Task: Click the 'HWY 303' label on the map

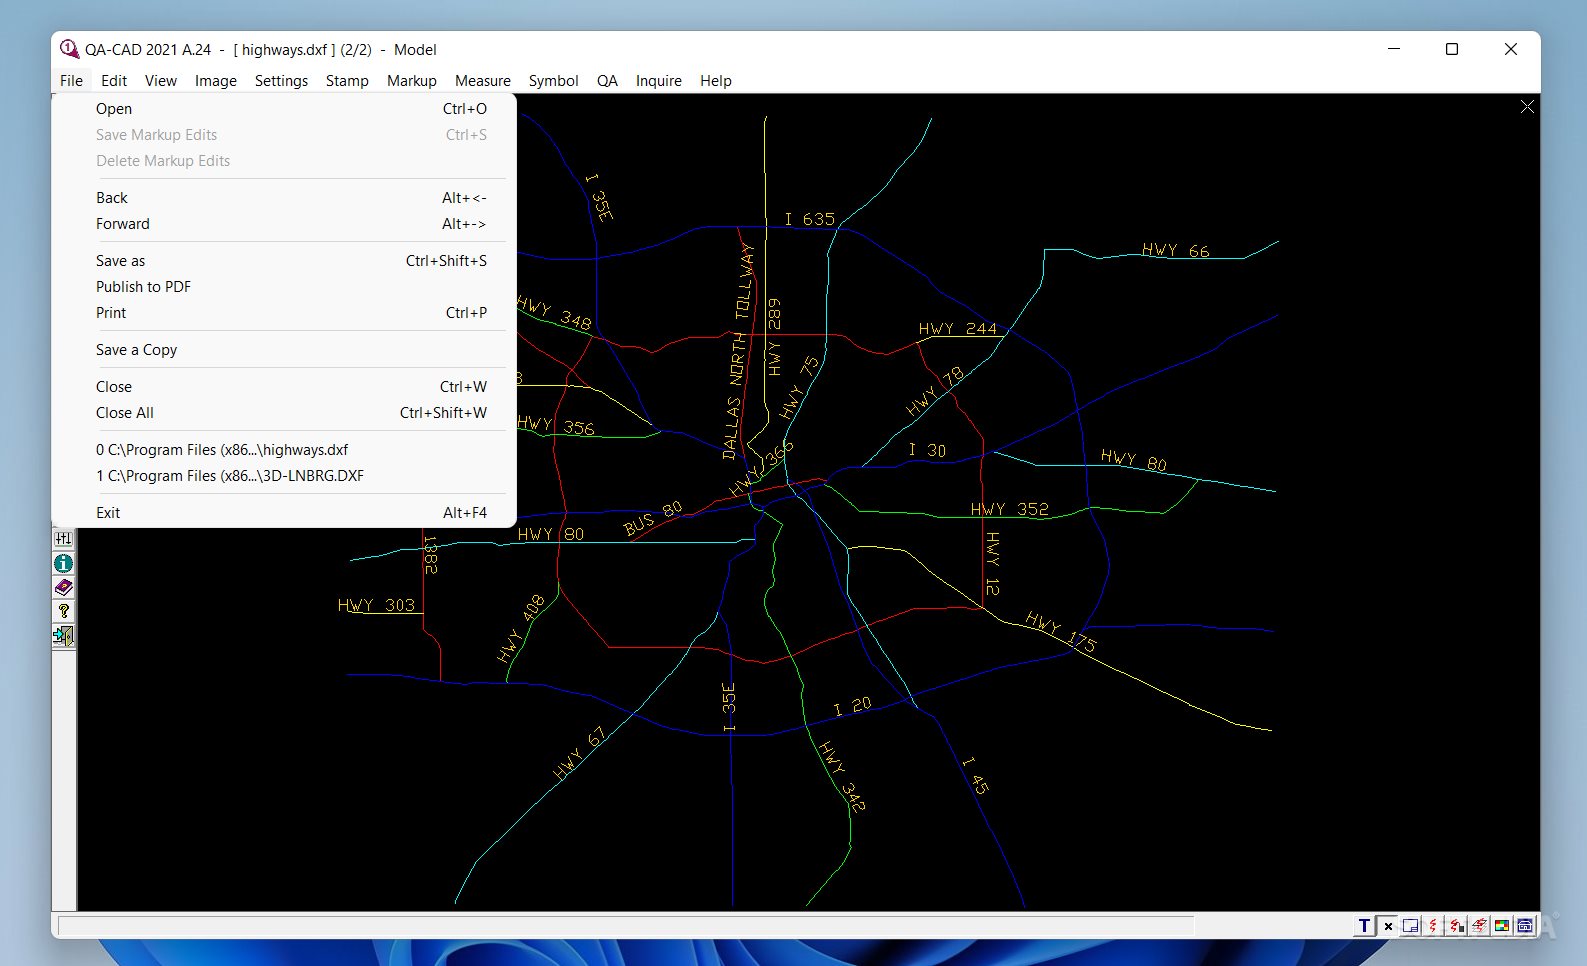Action: click(x=376, y=605)
